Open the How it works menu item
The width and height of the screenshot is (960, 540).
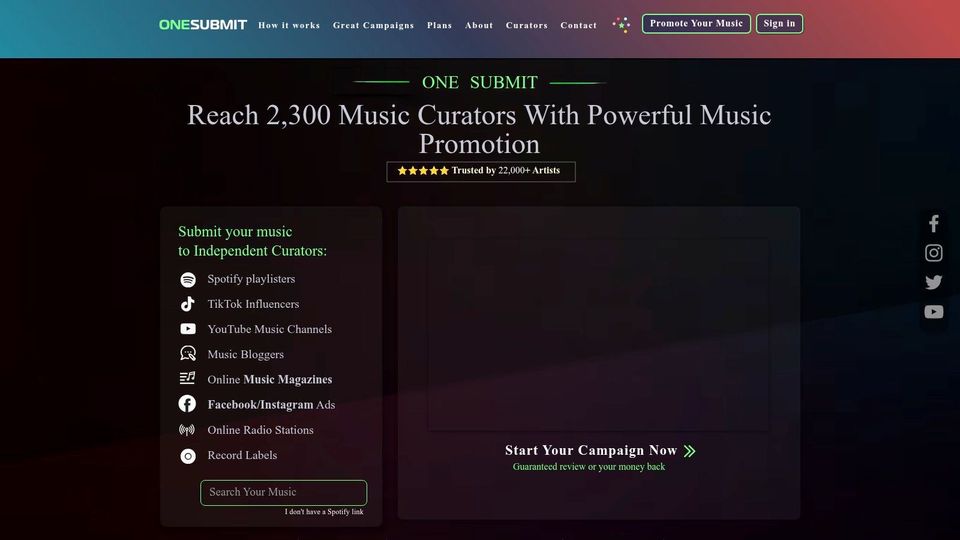pos(289,25)
